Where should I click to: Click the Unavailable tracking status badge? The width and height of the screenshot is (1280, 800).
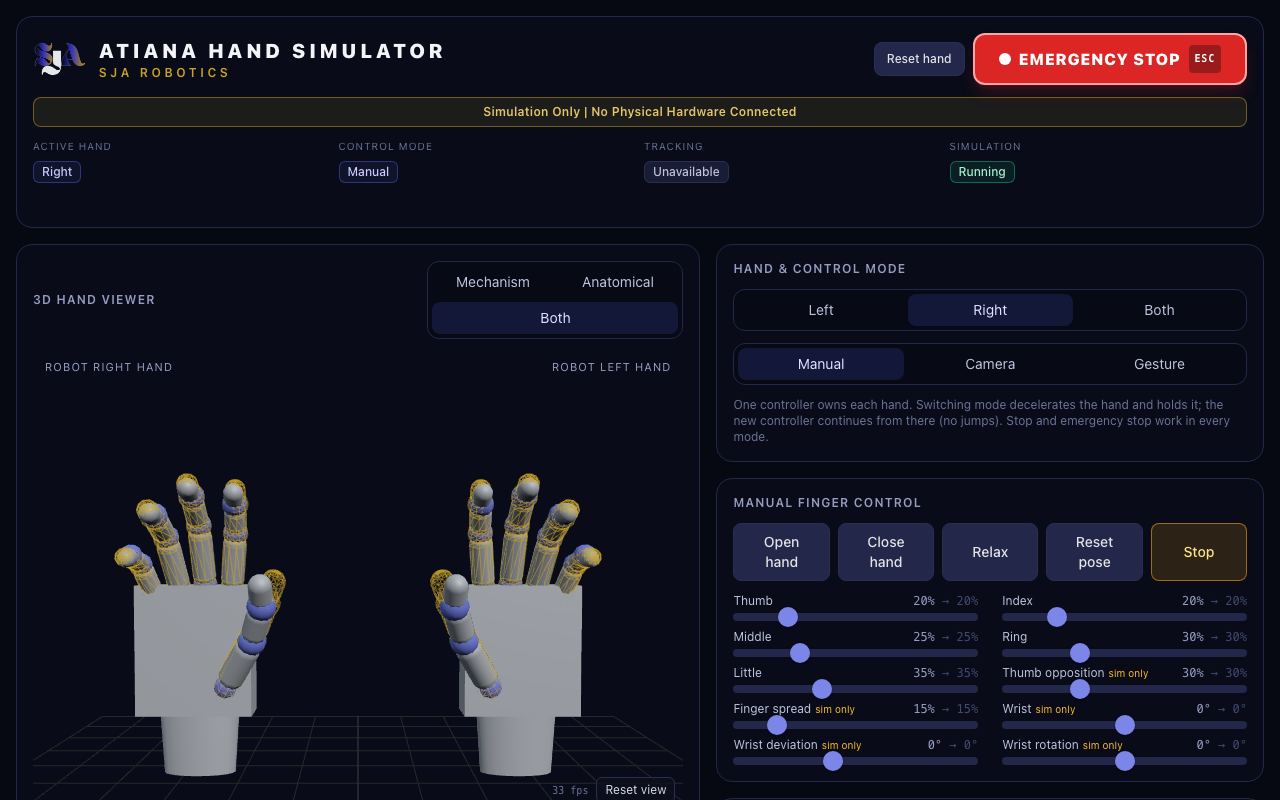tap(686, 172)
